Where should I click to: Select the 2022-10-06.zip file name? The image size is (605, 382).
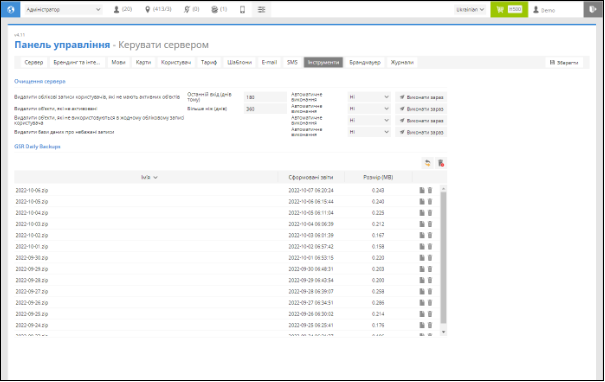point(32,190)
